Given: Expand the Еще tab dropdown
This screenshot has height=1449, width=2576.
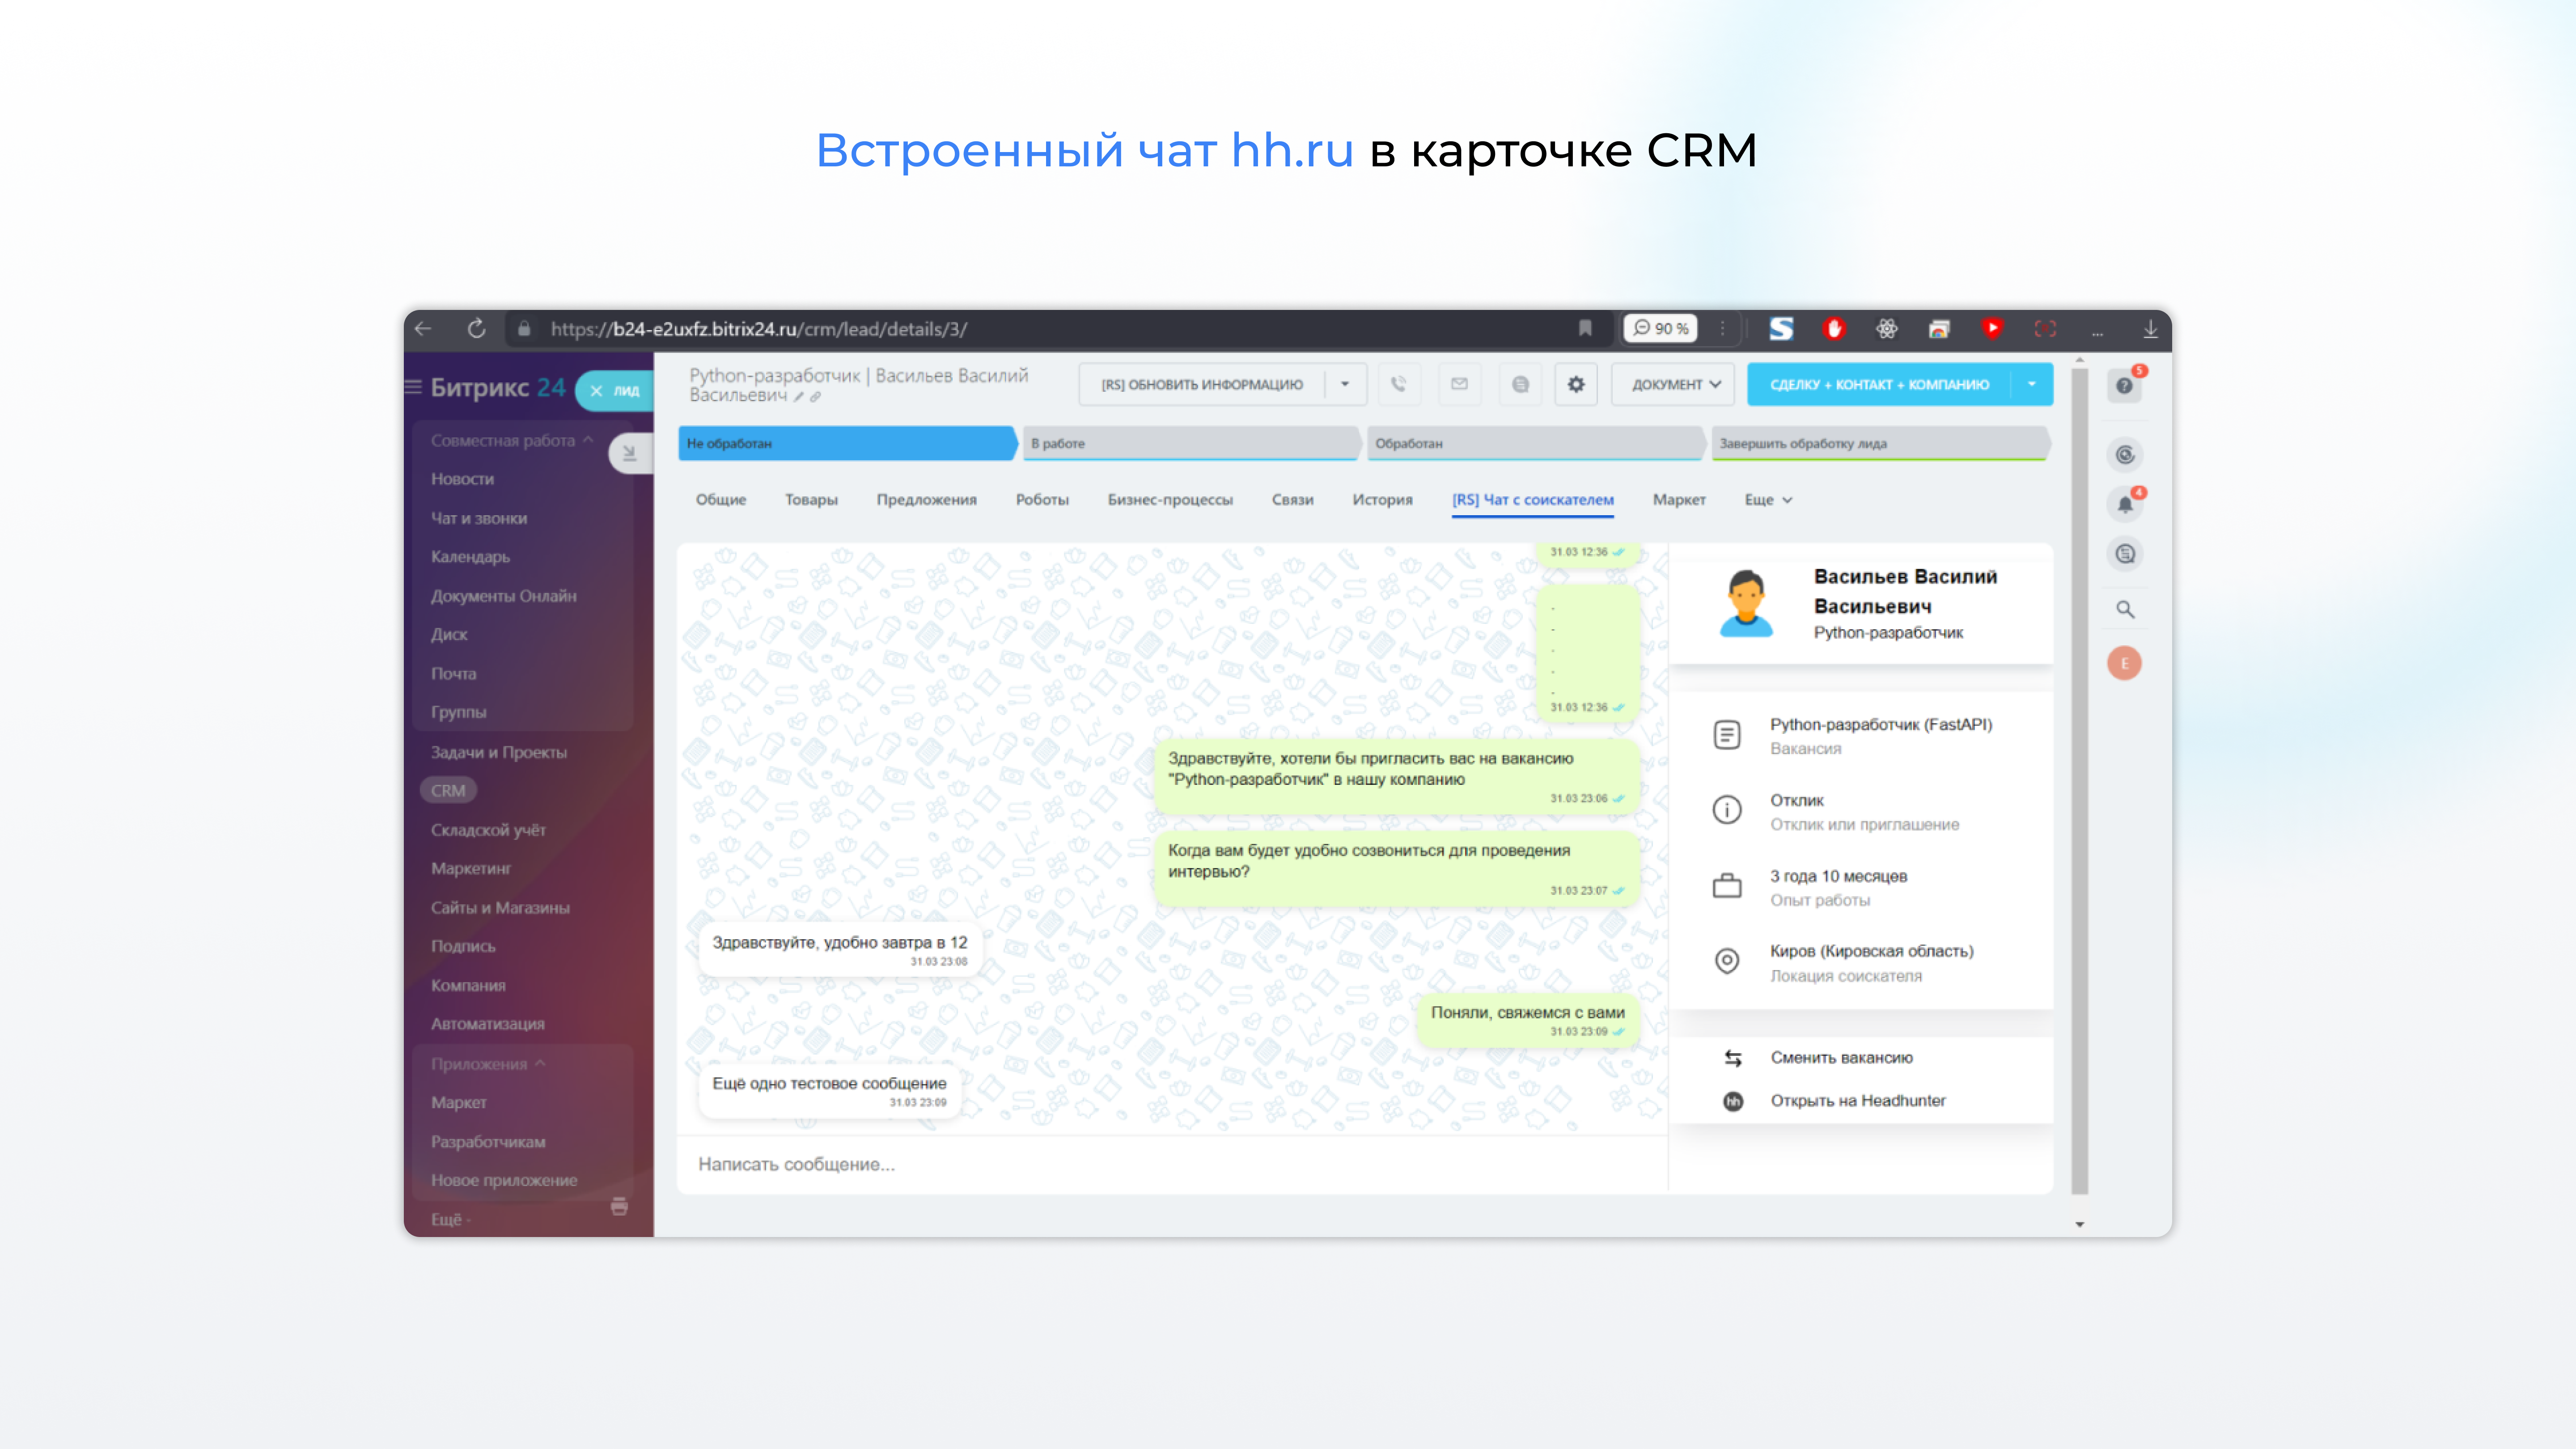Looking at the screenshot, I should 1768,500.
